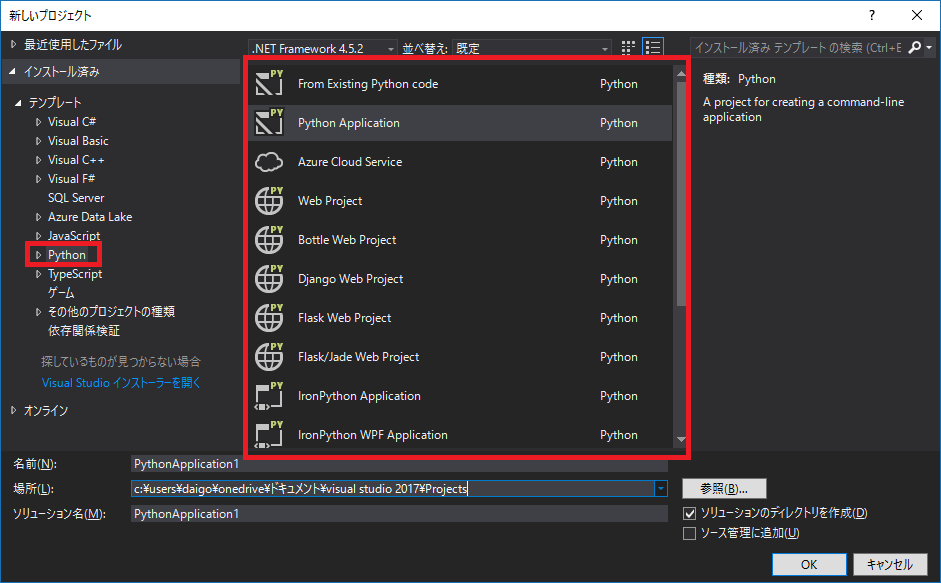941x583 pixels.
Task: Expand the Visual F# node arrow
Action: 38,179
